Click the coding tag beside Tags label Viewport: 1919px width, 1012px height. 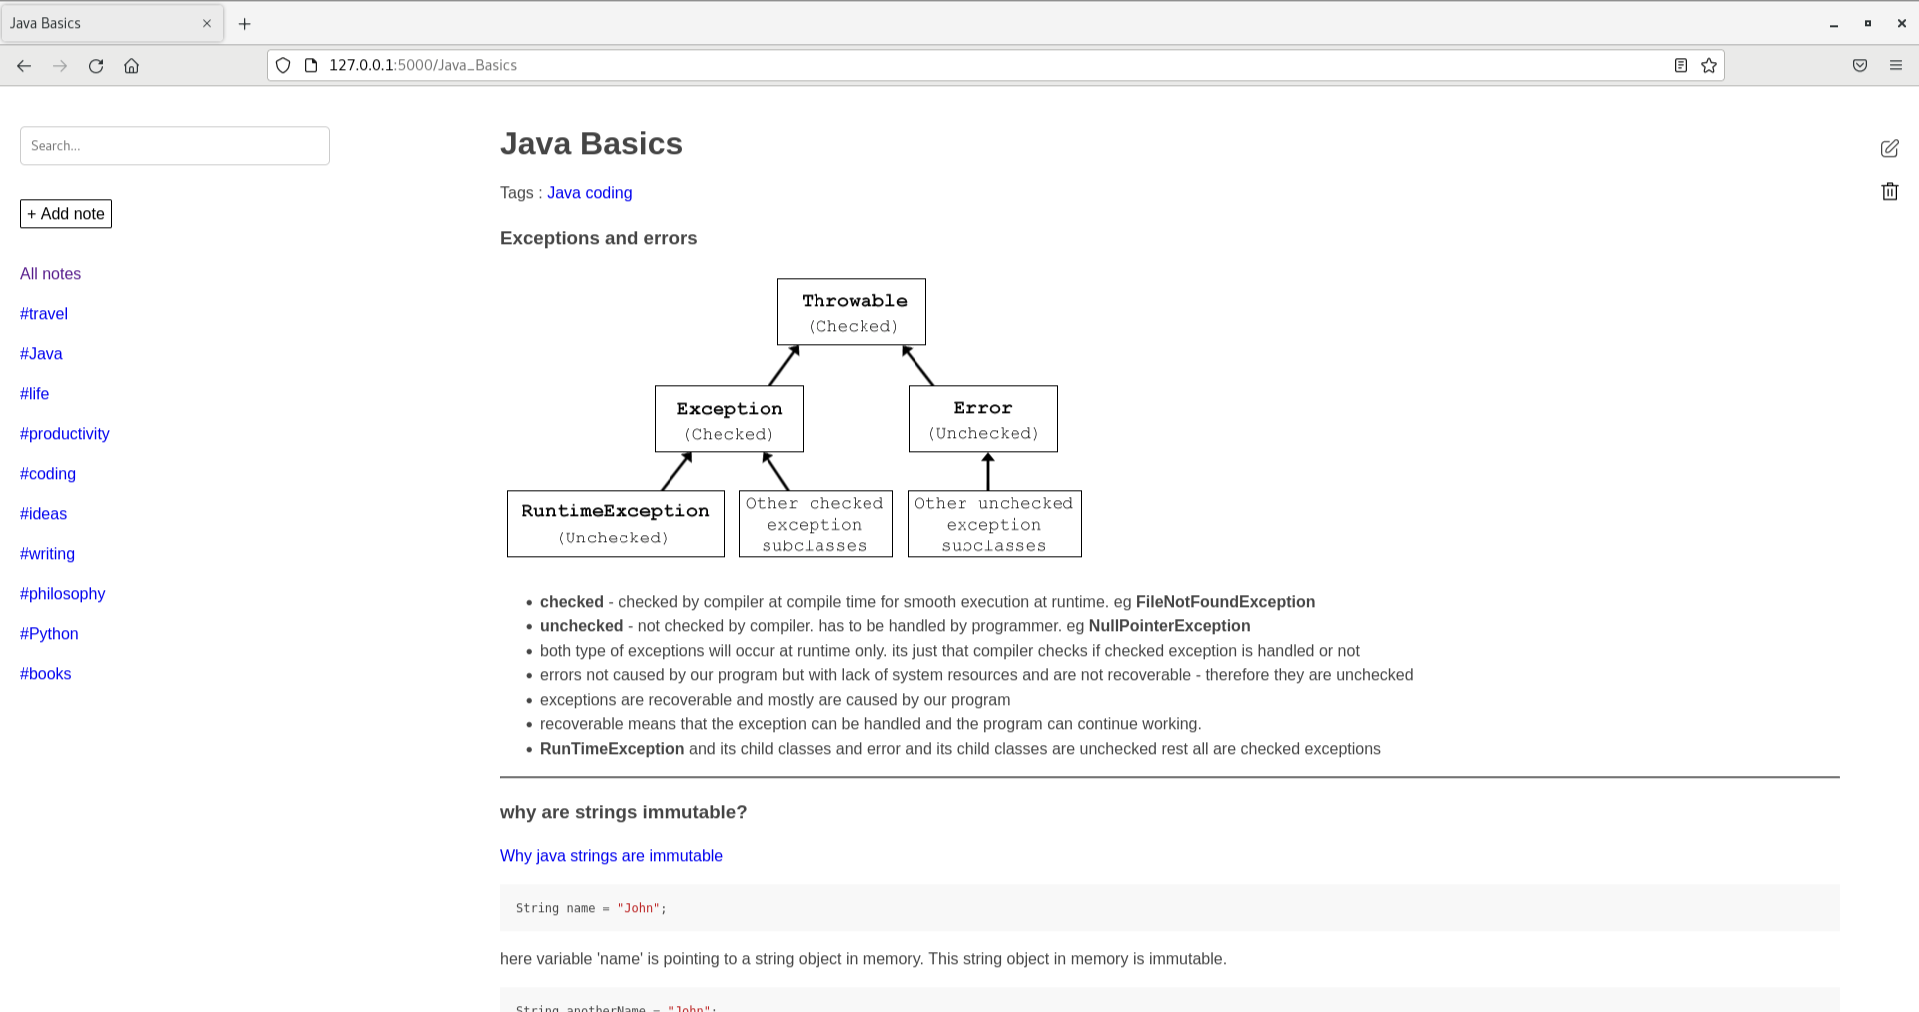coord(609,193)
